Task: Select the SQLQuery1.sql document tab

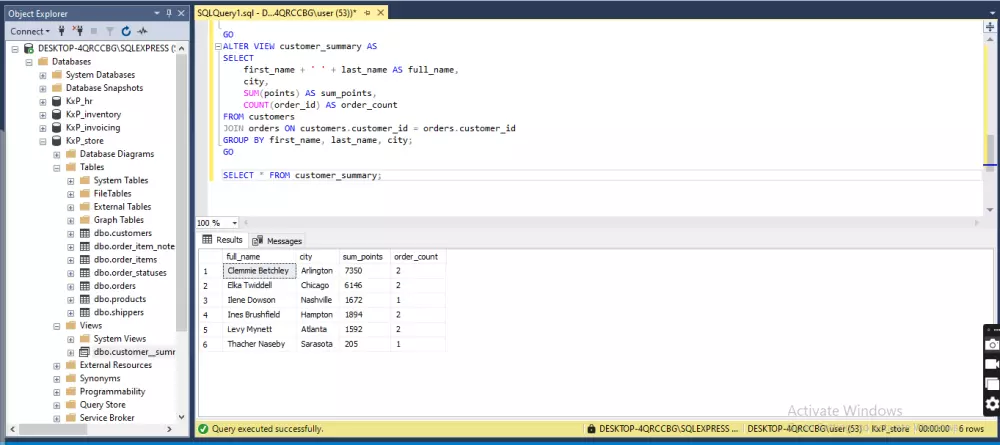Action: (x=277, y=13)
